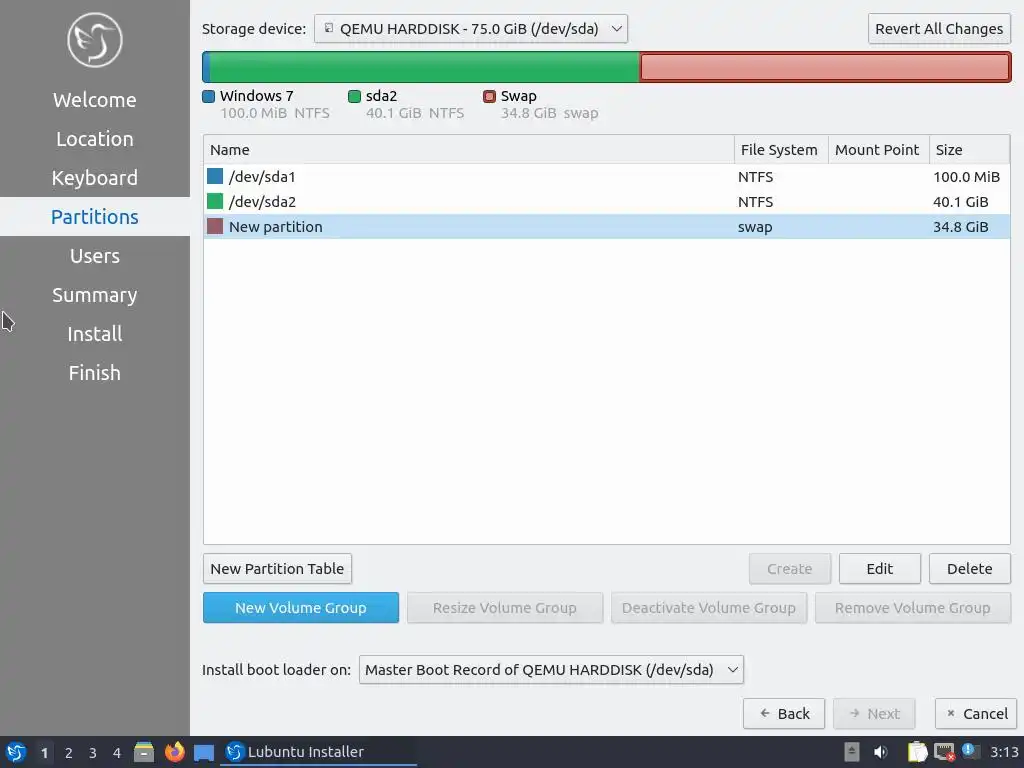Click the Edit partition button
Image resolution: width=1024 pixels, height=768 pixels.
880,569
